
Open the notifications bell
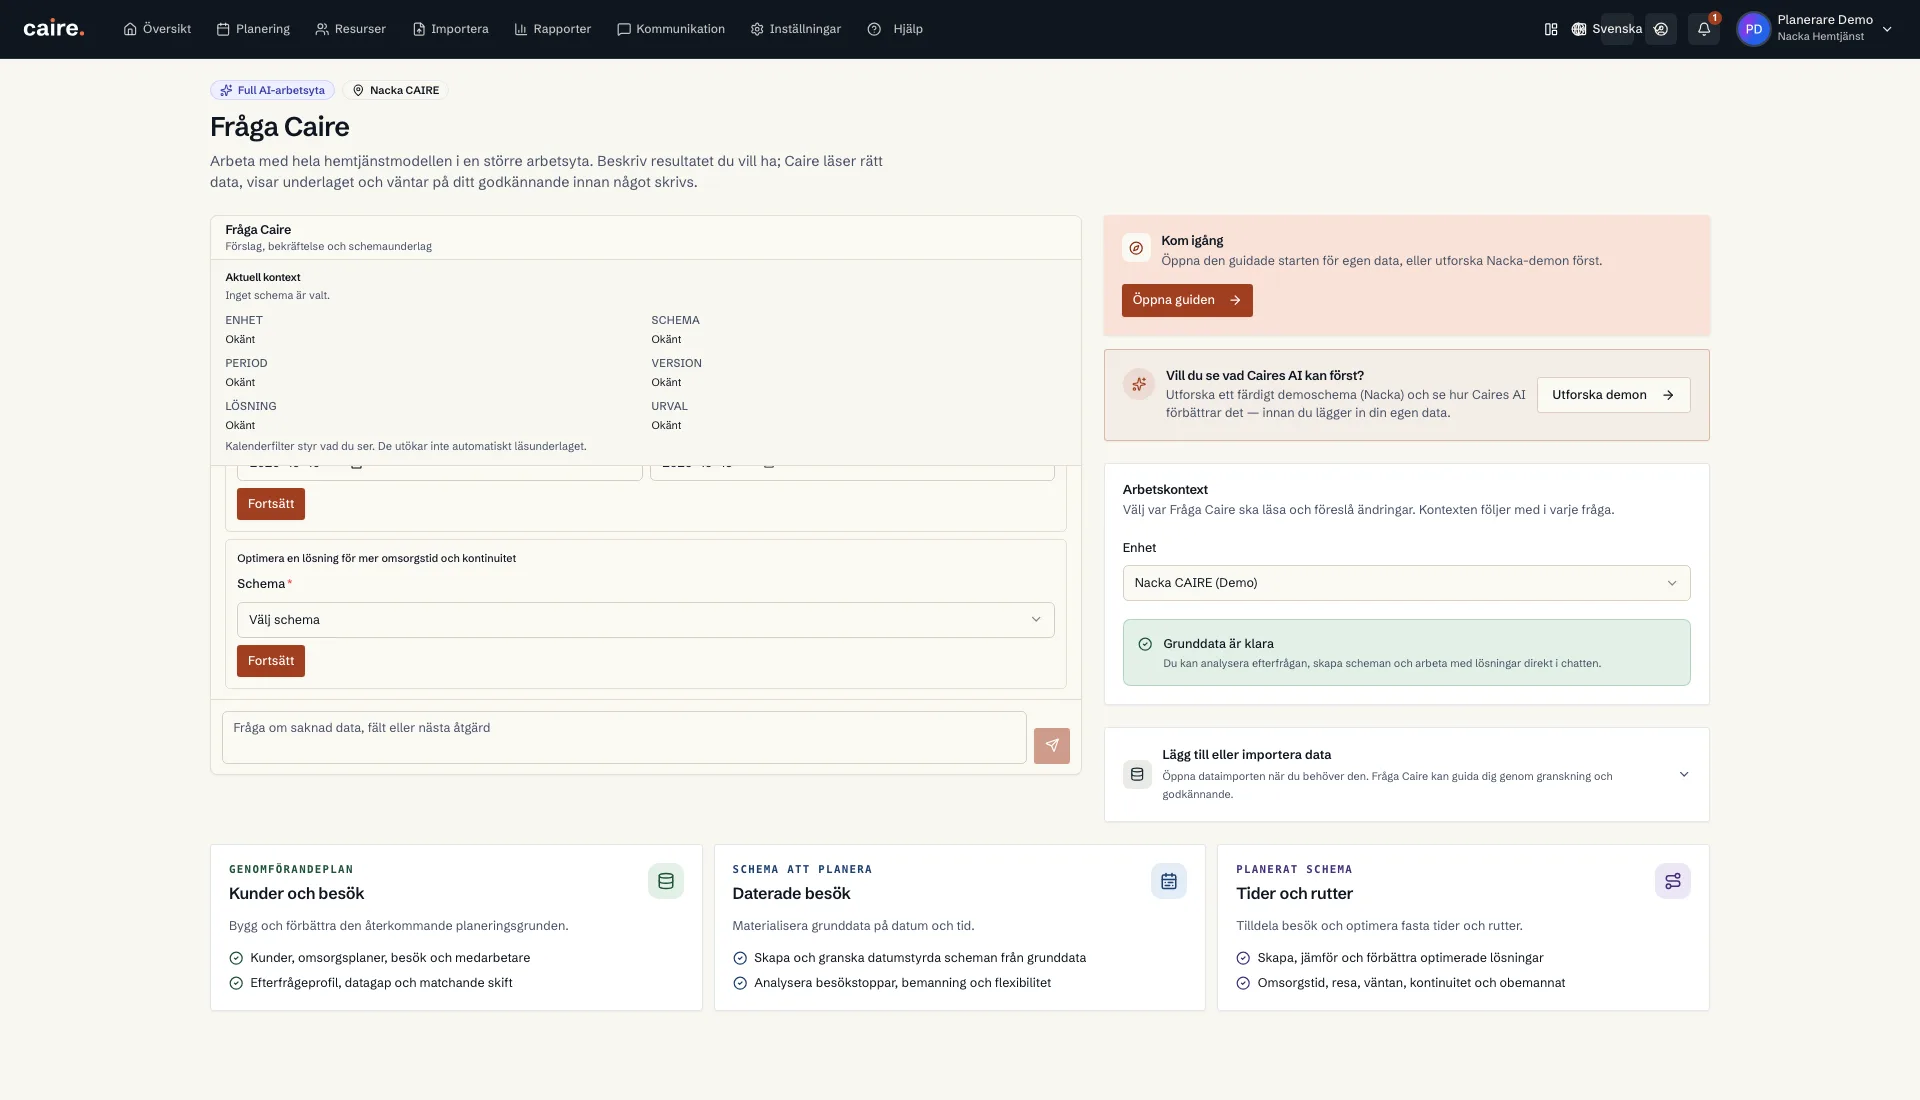[1704, 29]
